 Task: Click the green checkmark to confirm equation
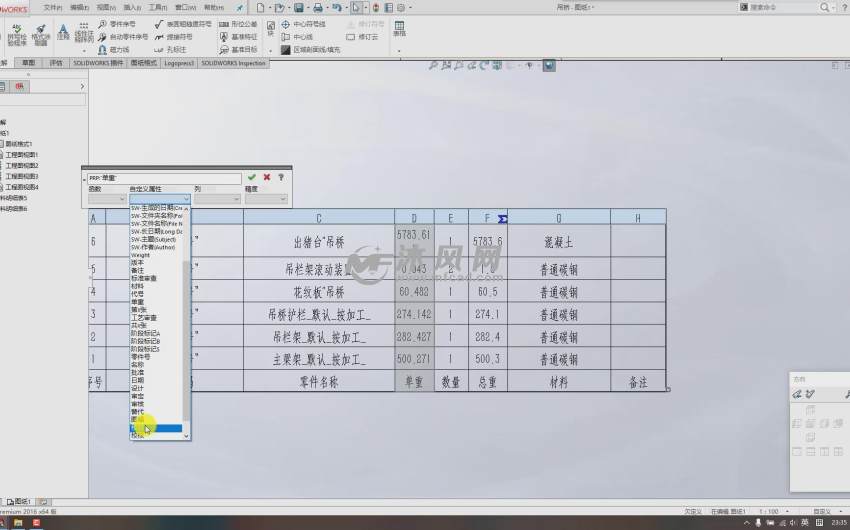252,177
